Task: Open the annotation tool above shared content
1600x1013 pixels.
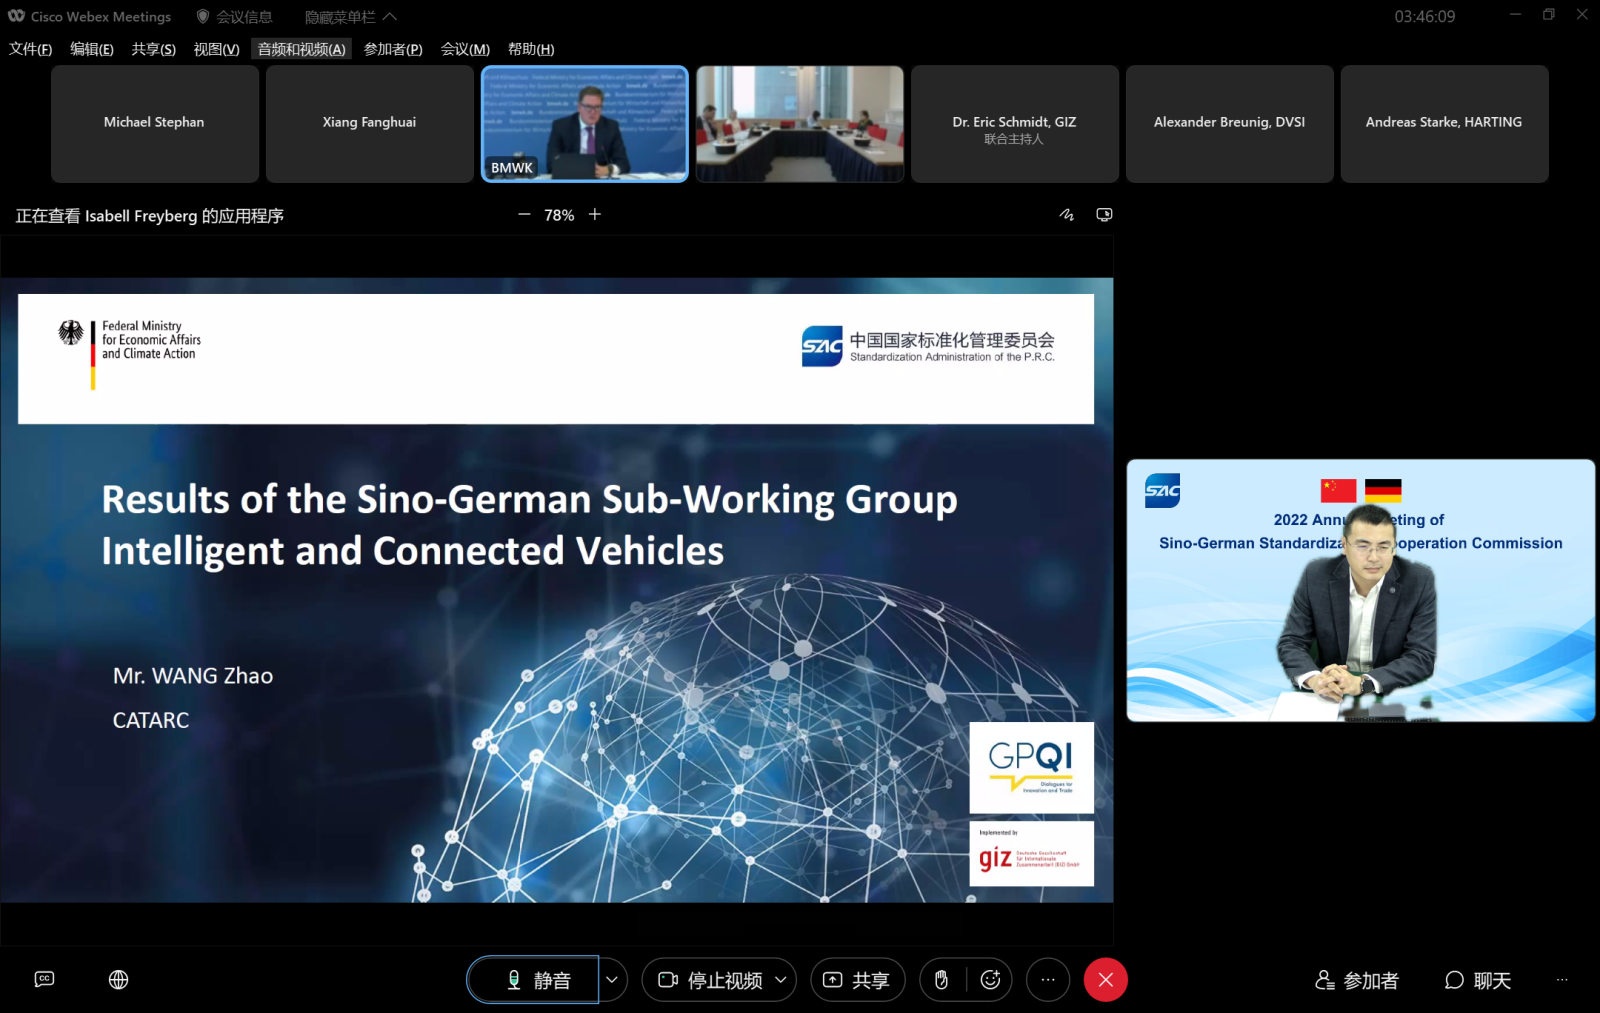Action: tap(1067, 215)
